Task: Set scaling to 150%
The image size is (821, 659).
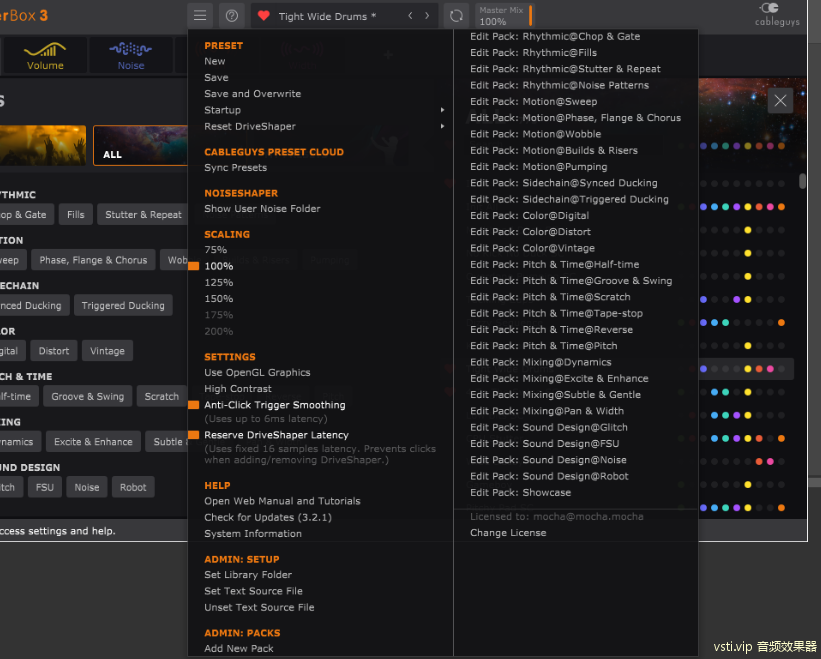Action: (x=219, y=298)
